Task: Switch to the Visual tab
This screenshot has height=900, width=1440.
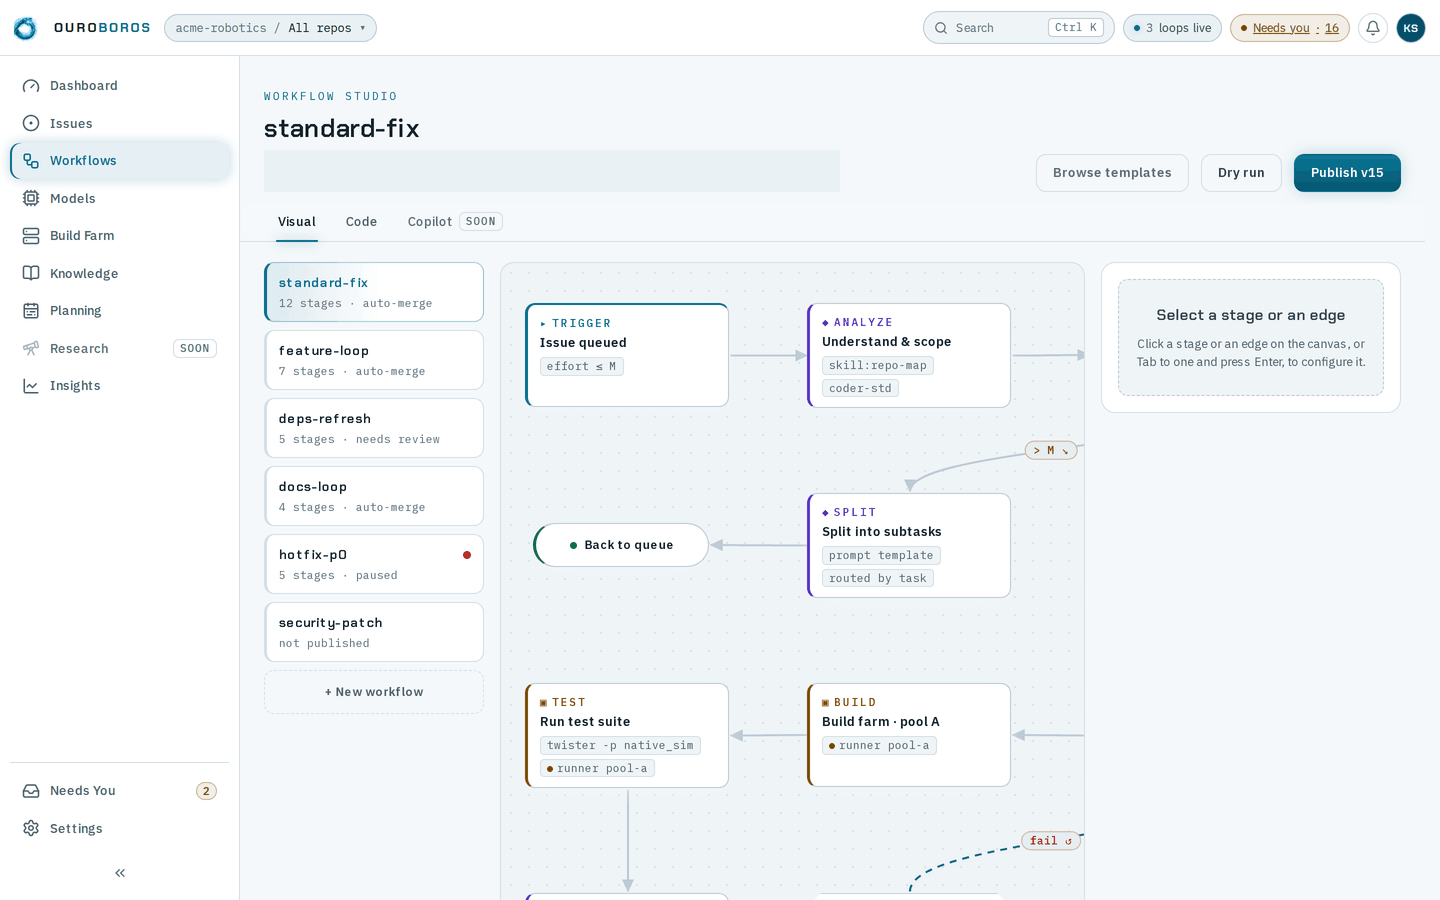Action: click(x=297, y=222)
